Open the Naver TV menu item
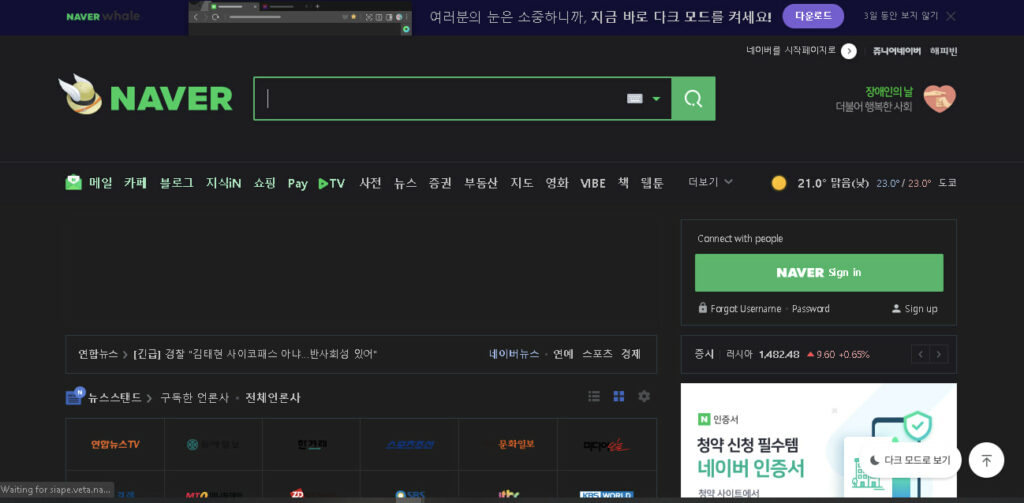Image resolution: width=1024 pixels, height=503 pixels. coord(332,184)
